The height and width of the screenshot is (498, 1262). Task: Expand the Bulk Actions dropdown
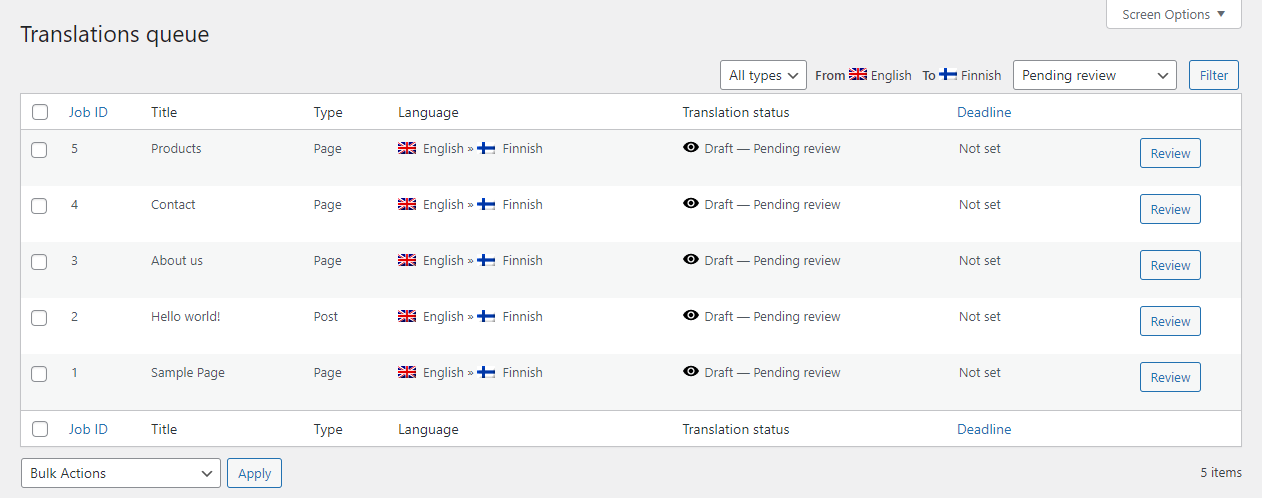[121, 473]
